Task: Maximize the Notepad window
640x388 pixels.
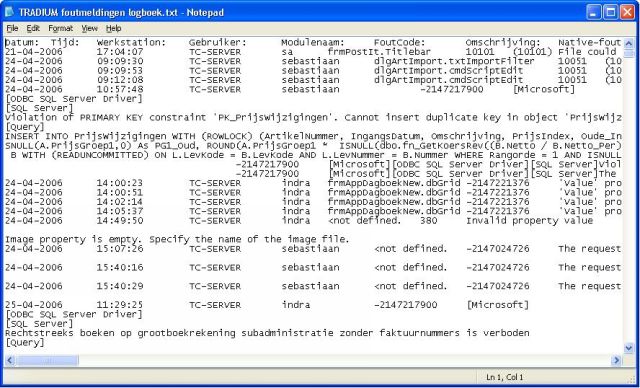Action: point(611,12)
